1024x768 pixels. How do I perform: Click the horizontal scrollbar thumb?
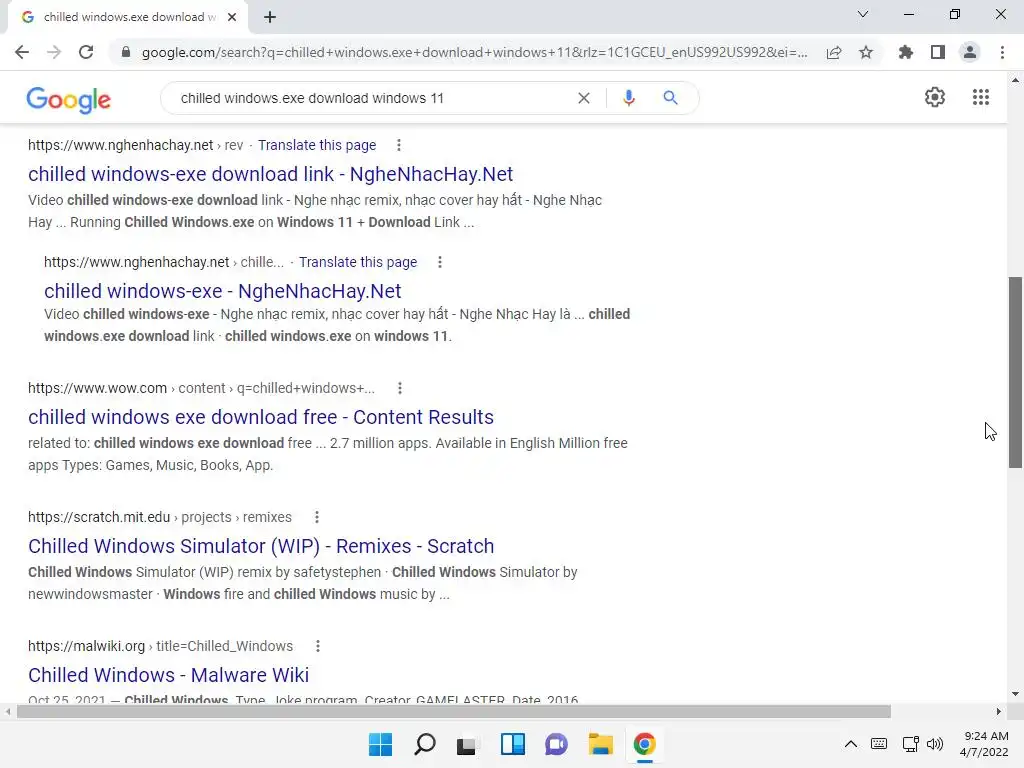pyautogui.click(x=453, y=711)
